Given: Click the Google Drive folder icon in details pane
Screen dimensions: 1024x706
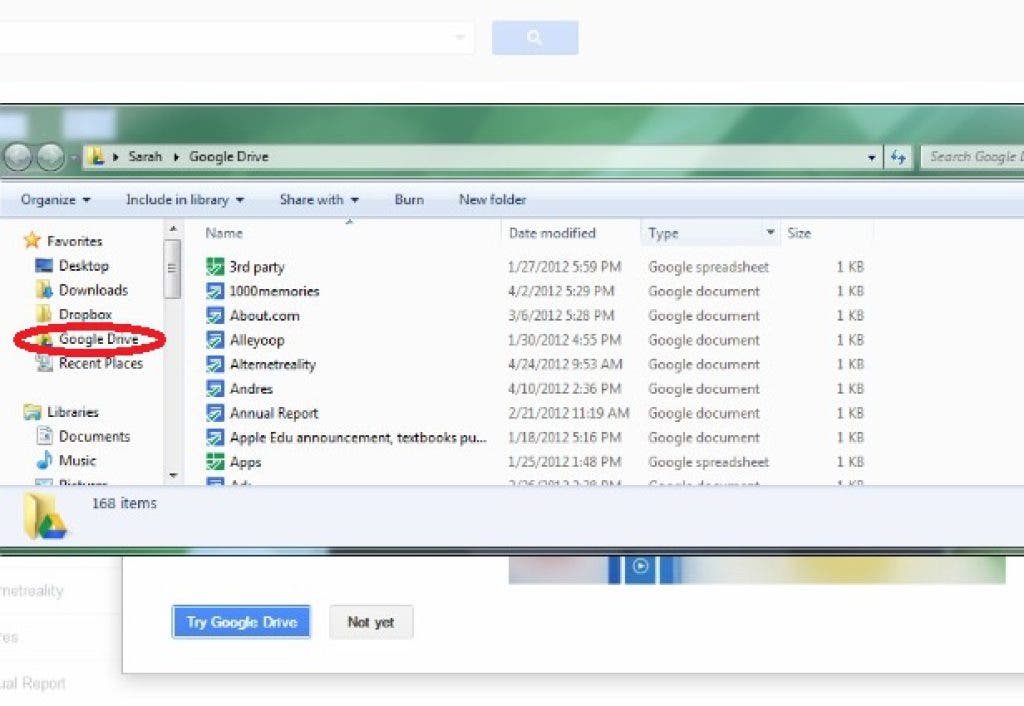Looking at the screenshot, I should (x=44, y=516).
